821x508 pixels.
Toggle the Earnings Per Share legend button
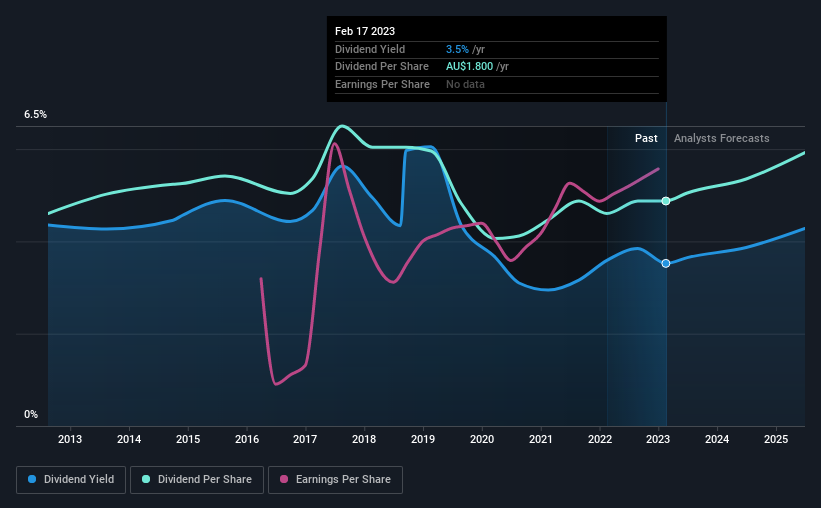[335, 480]
